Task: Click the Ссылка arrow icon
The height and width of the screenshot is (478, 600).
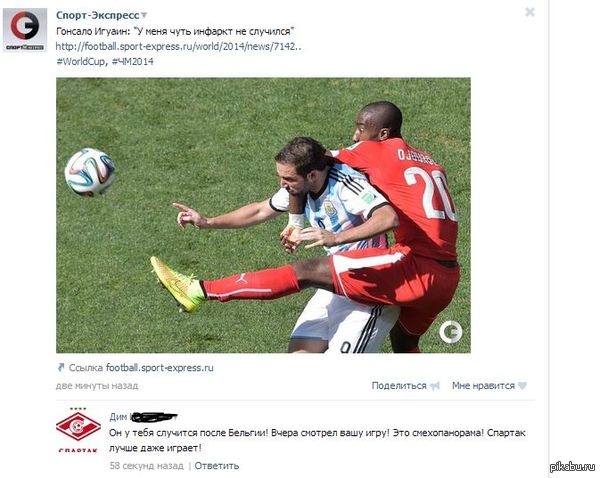Action: [60, 368]
